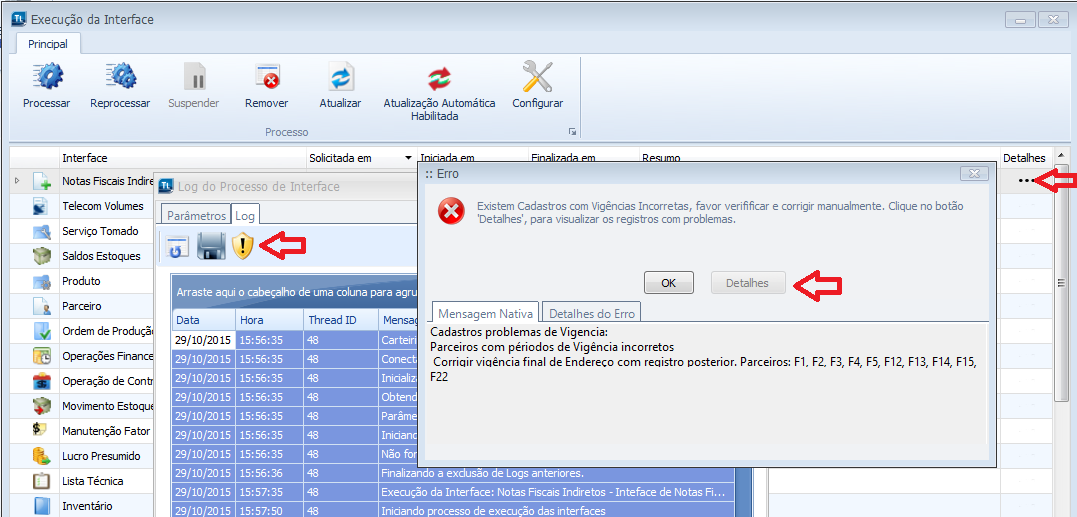Click the Operações Financeiras row icon
This screenshot has height=517, width=1077.
[x=42, y=356]
